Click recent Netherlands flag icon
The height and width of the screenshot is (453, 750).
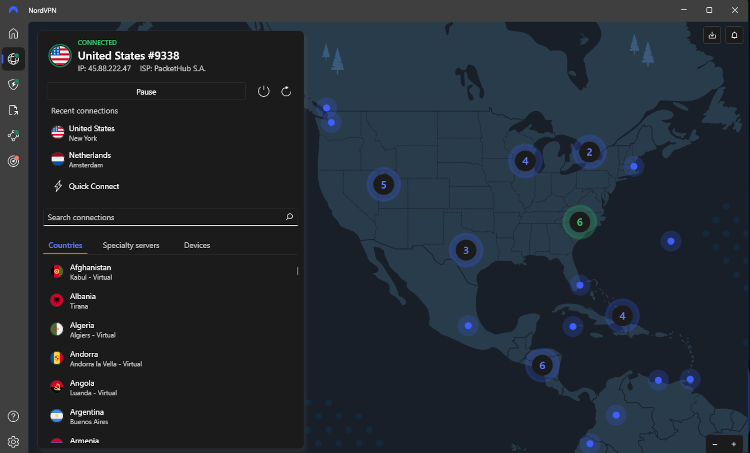pyautogui.click(x=58, y=159)
